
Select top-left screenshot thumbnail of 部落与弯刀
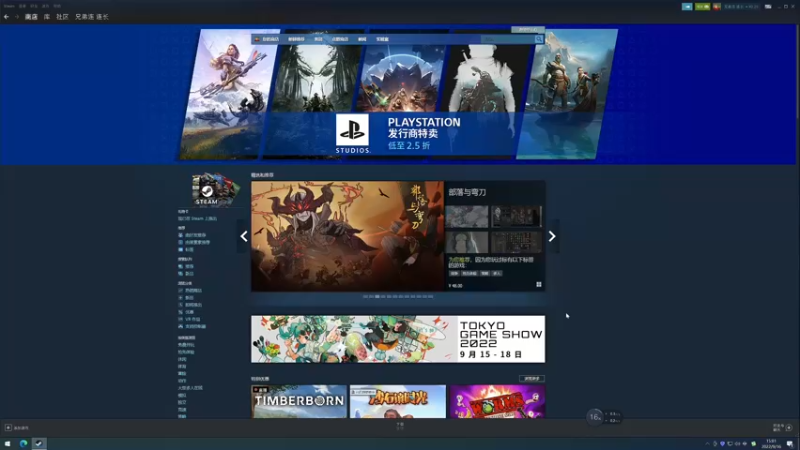[467, 216]
